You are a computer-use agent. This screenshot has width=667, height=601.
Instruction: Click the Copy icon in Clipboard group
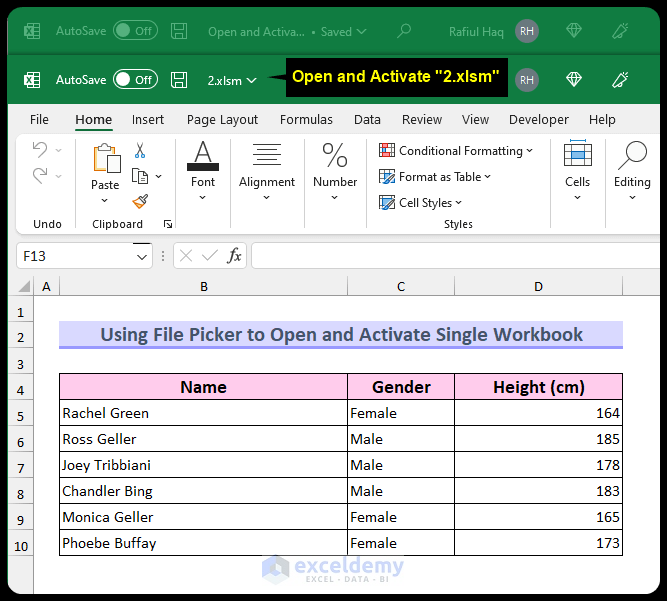click(140, 177)
